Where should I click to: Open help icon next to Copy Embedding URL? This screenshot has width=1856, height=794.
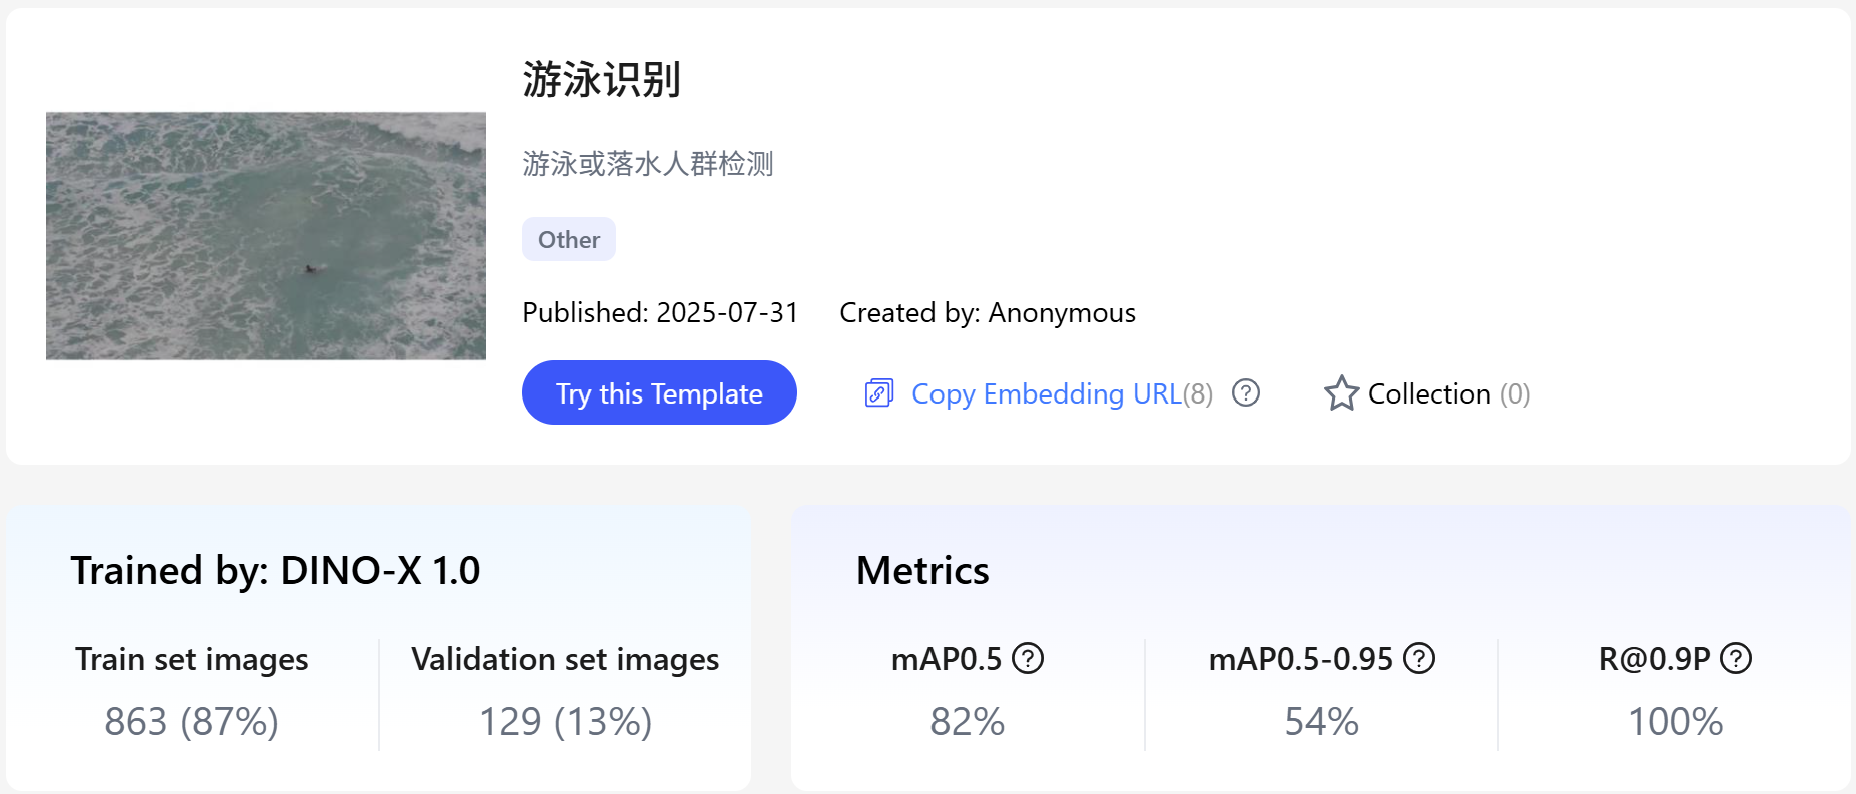point(1246,393)
